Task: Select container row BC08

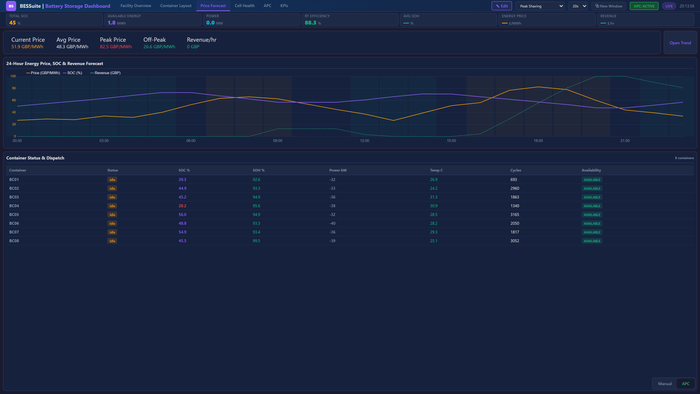Action: [350, 241]
